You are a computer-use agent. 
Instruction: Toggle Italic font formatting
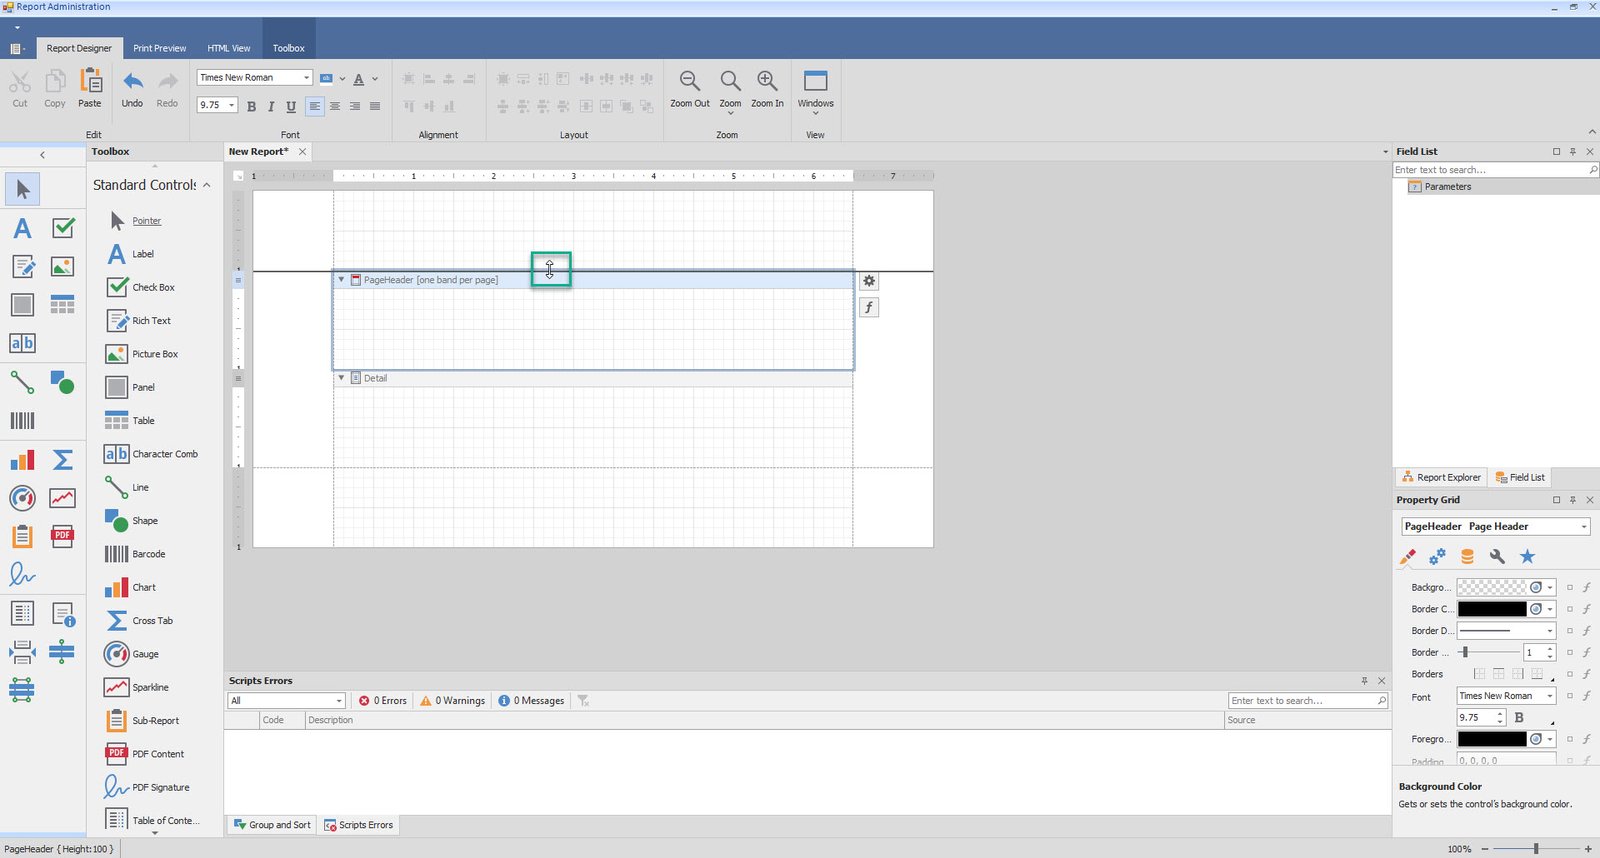coord(271,106)
